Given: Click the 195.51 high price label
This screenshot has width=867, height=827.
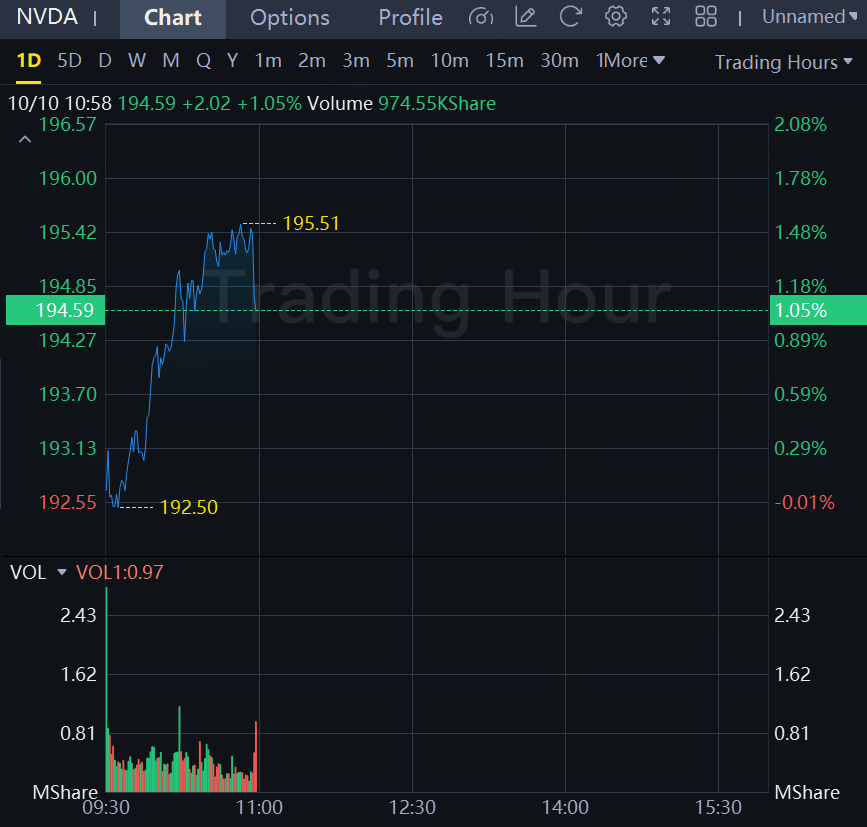Looking at the screenshot, I should click(311, 223).
